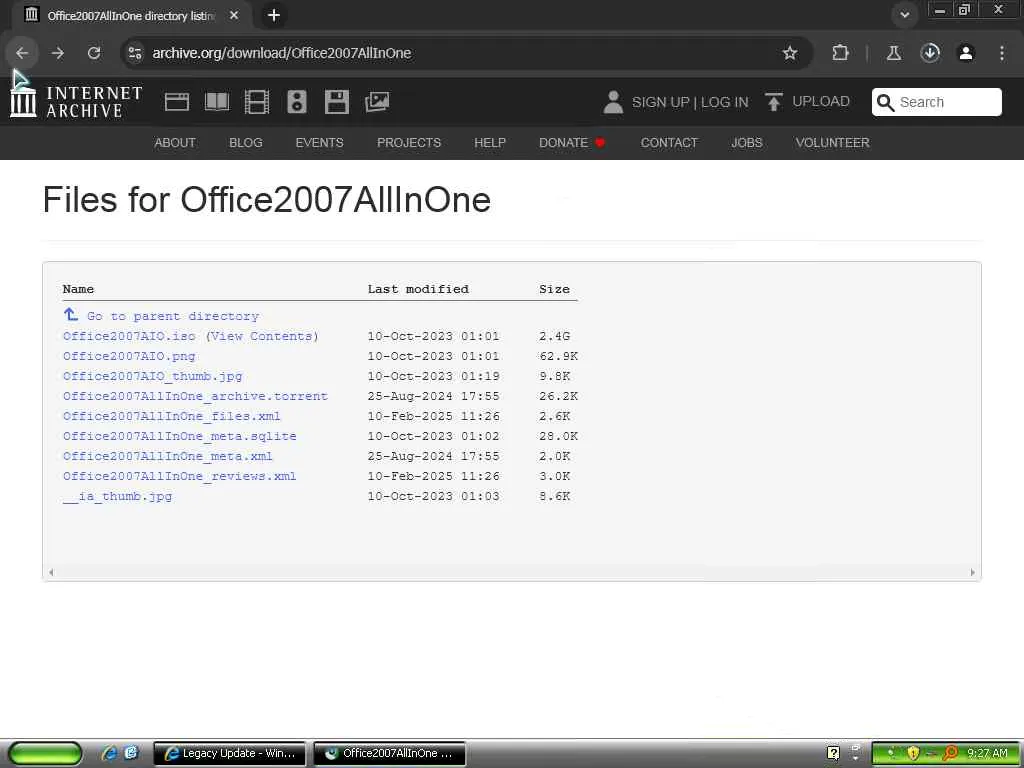Image resolution: width=1024 pixels, height=768 pixels.
Task: Open the DONATE menu item
Action: coord(571,142)
